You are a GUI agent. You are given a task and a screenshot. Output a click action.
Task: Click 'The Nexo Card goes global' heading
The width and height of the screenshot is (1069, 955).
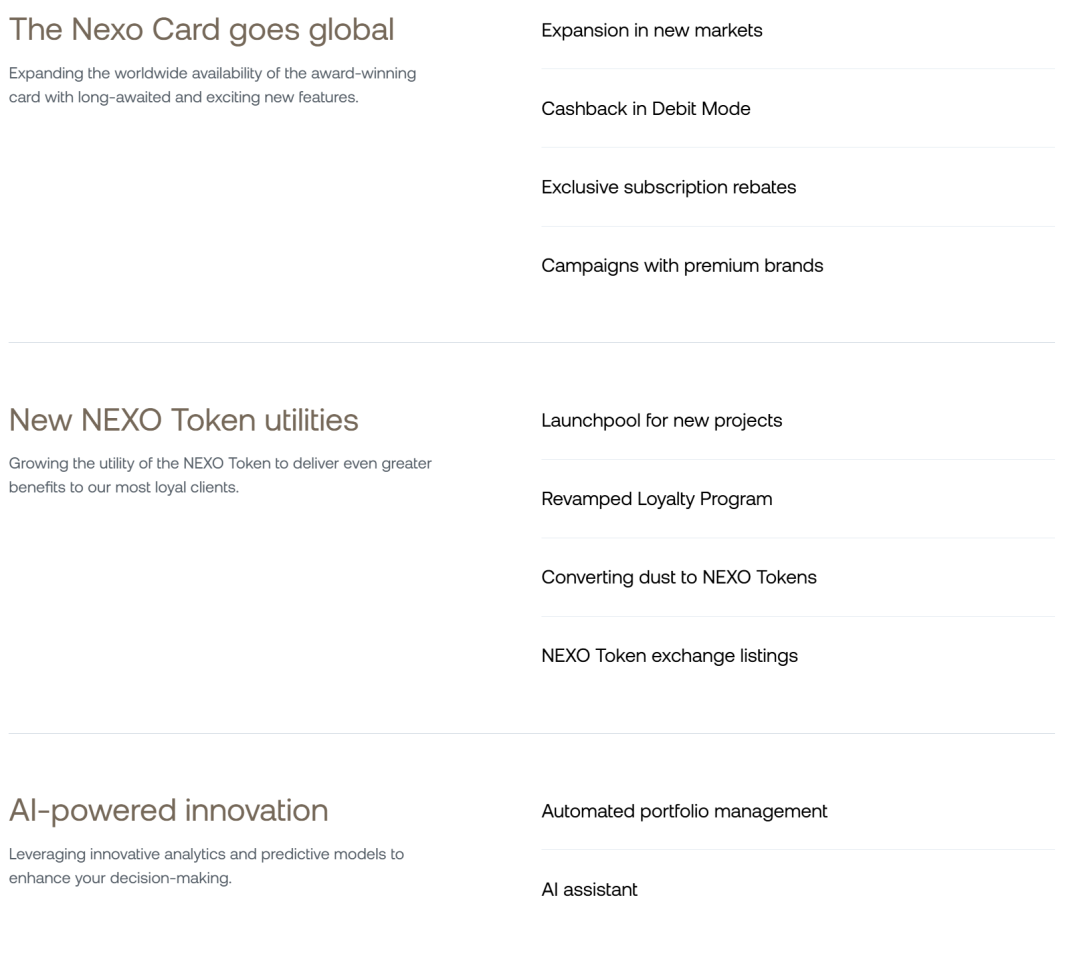pyautogui.click(x=201, y=30)
